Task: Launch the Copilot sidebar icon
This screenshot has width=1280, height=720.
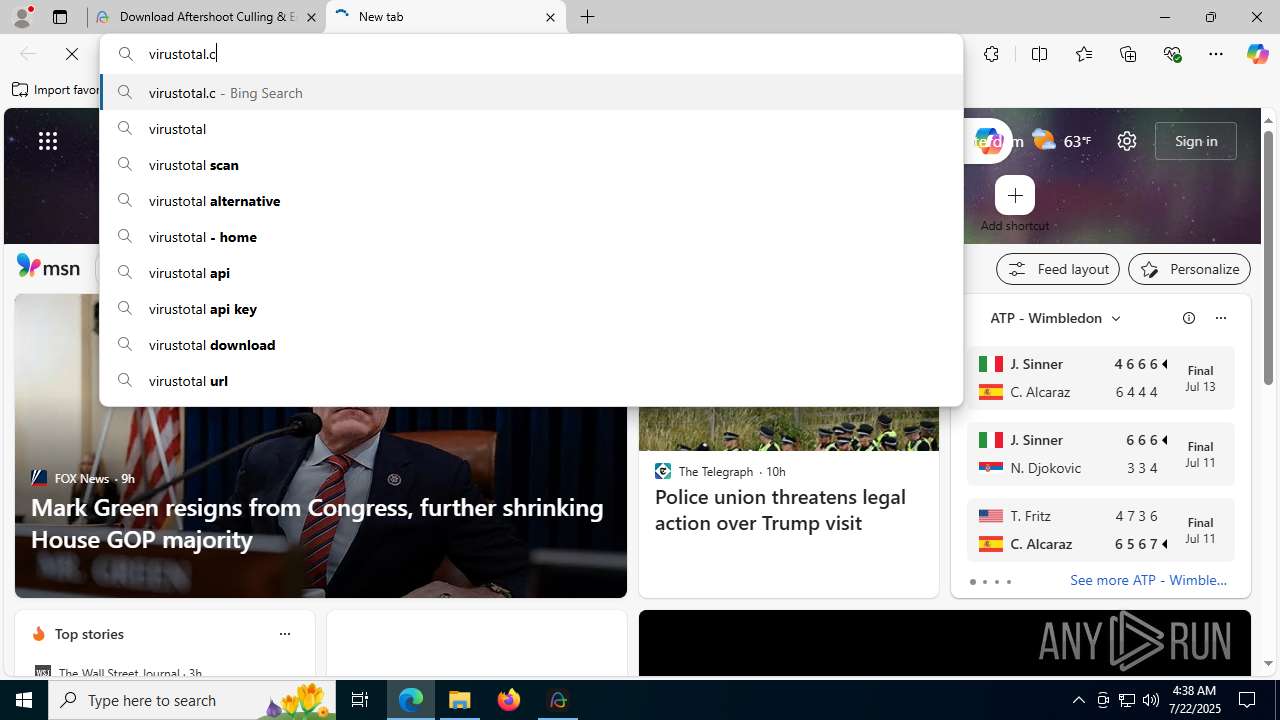Action: tap(1257, 54)
